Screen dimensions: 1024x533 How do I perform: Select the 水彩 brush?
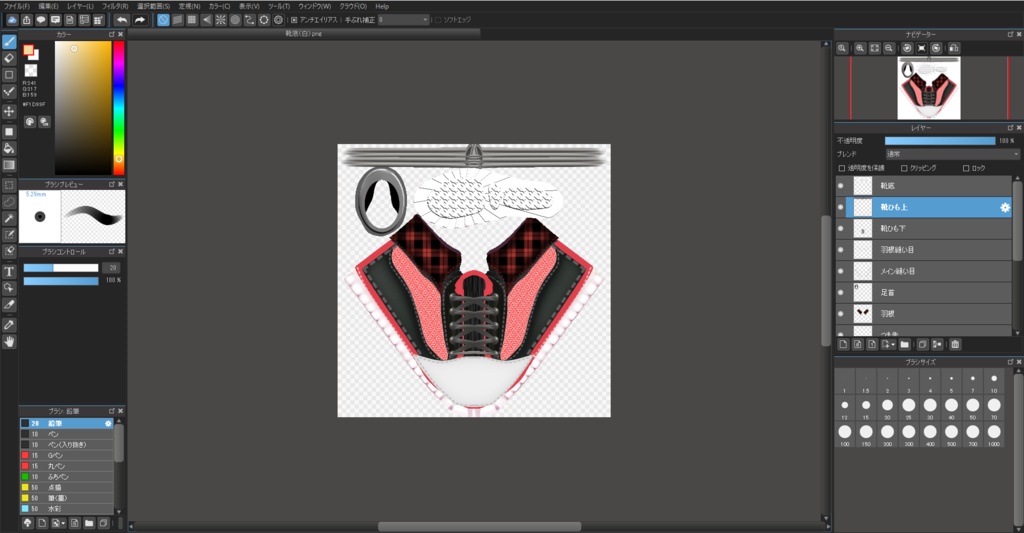point(67,508)
